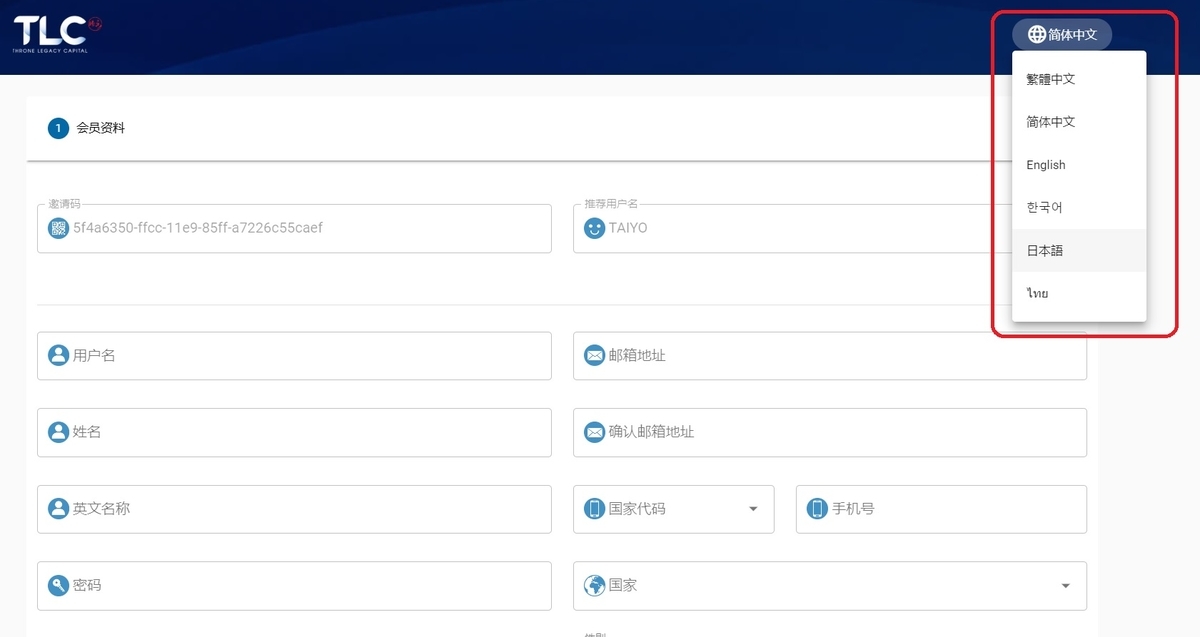Screen dimensions: 1200x637
Task: Click the person icon in 英文名称 field
Action: 59,508
